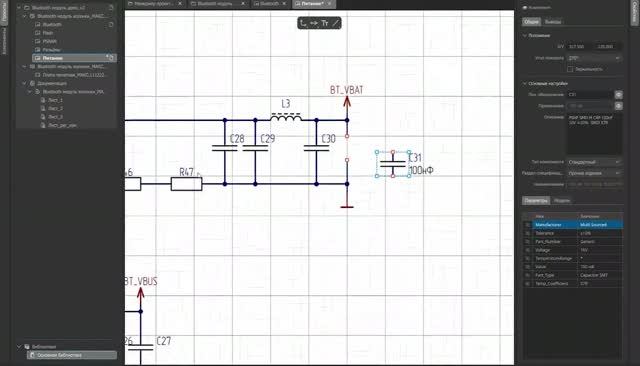Collapse the Положение section in properties
640x366 pixels.
click(x=525, y=35)
